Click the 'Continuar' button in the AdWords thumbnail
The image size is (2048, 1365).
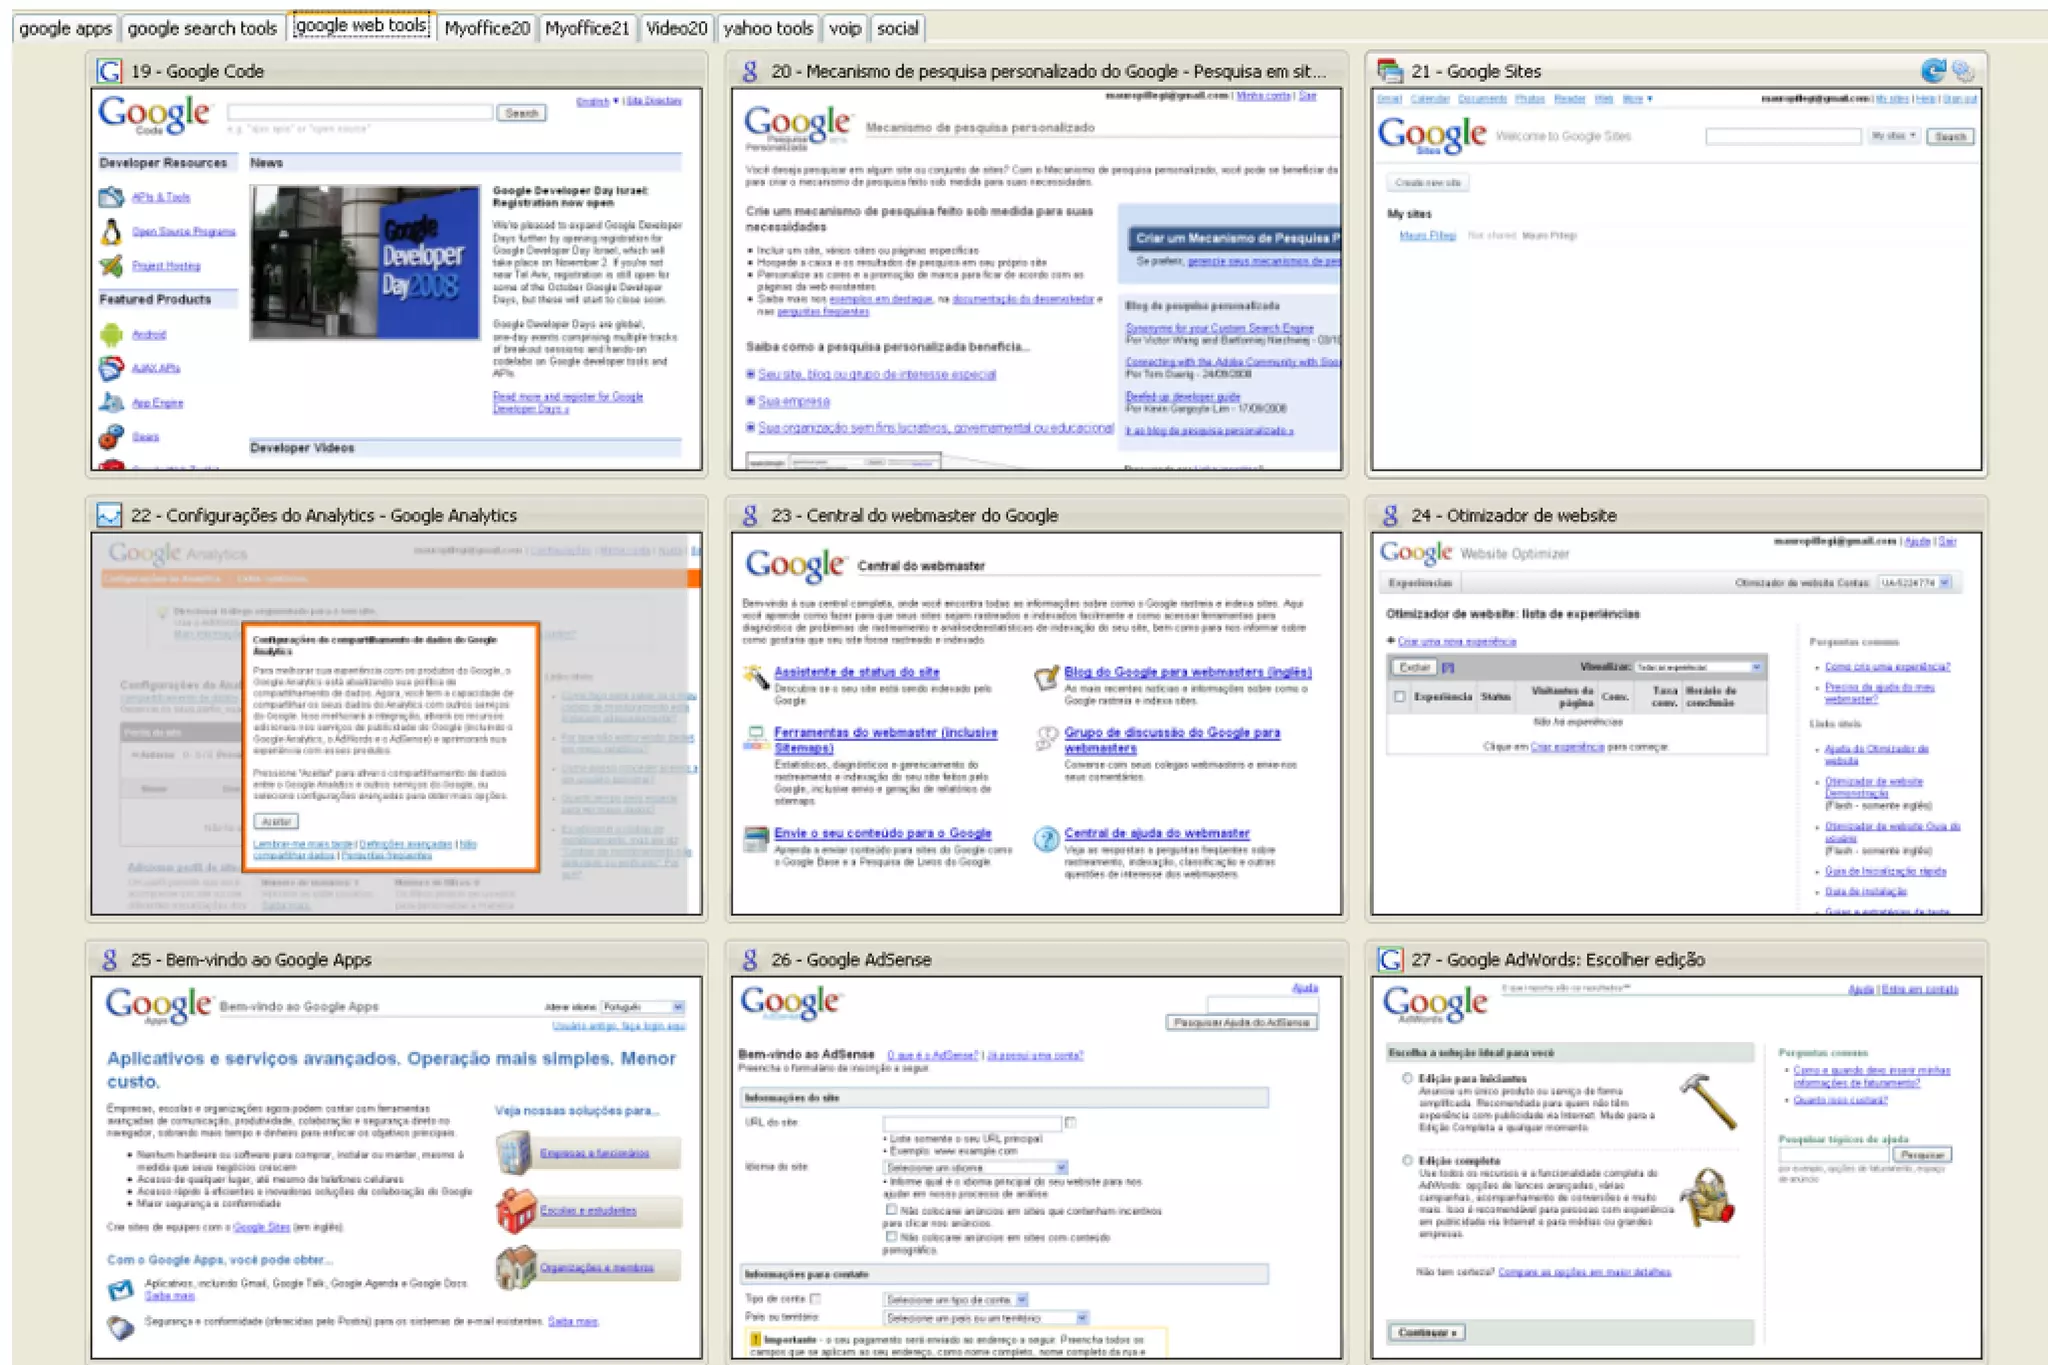coord(1426,1332)
